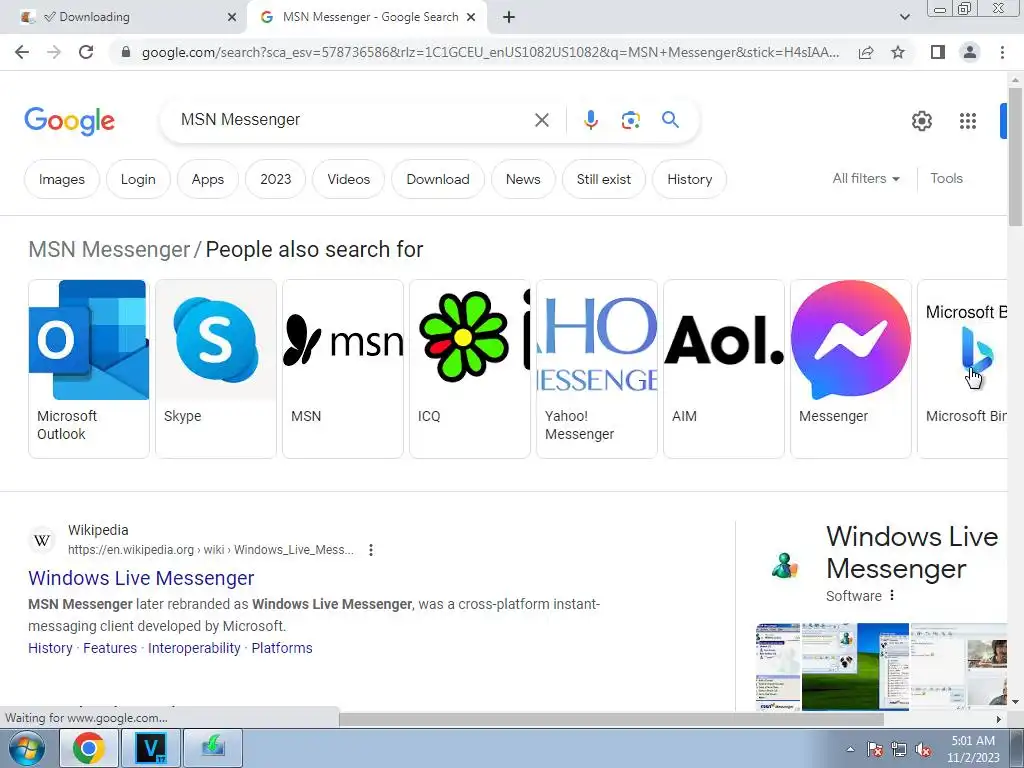Click the MSN Messenger breadcrumb heading
The image size is (1024, 768).
(109, 249)
